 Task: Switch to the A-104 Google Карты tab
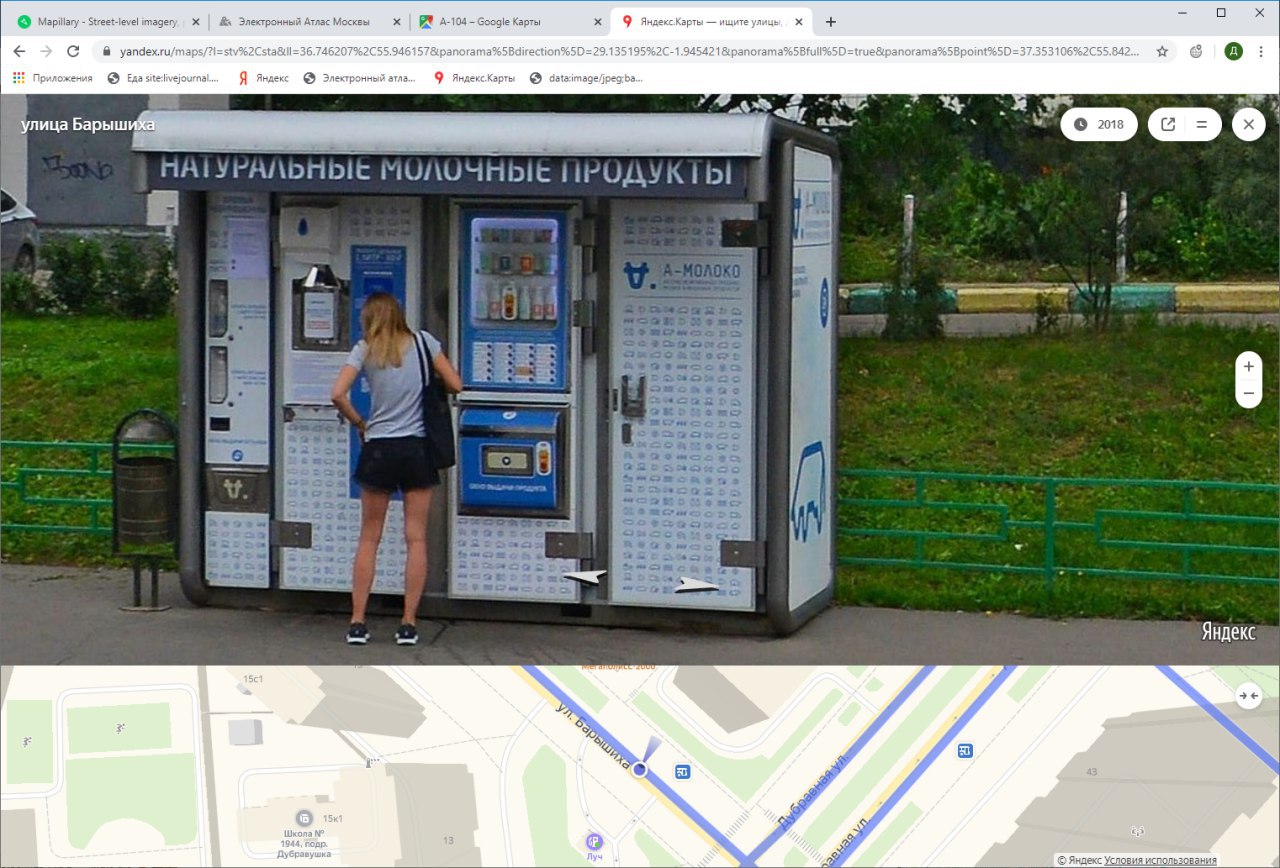click(x=508, y=21)
